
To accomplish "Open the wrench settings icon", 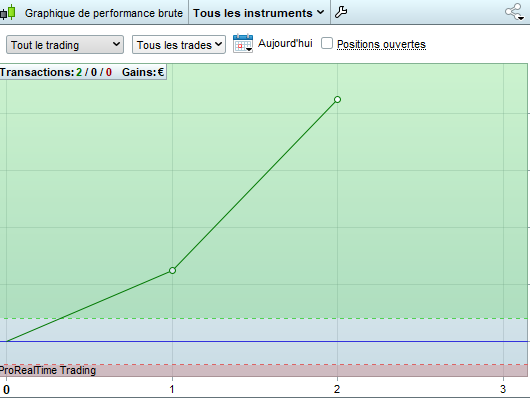I will point(341,12).
